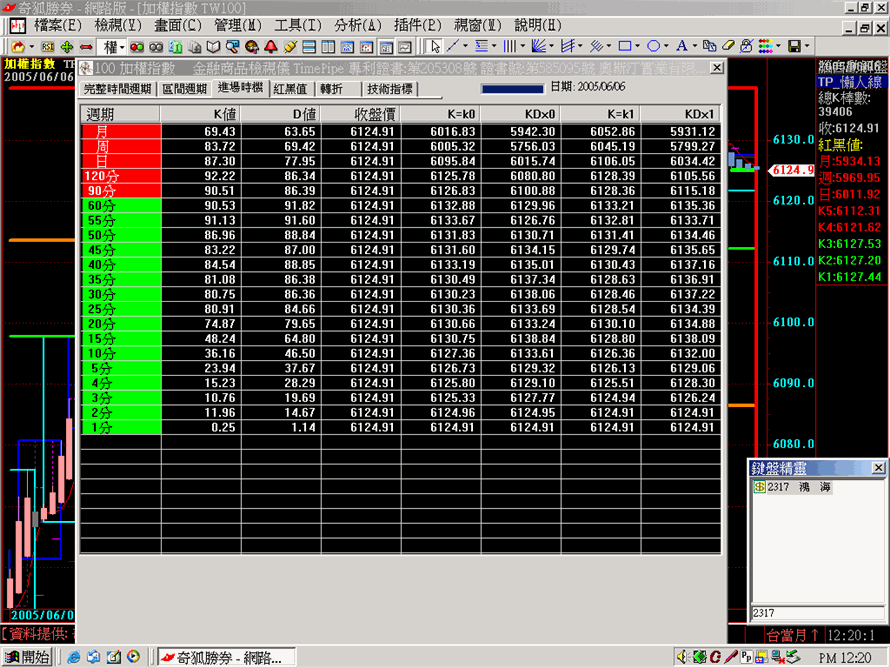Select the 60分 period row label

(x=120, y=206)
